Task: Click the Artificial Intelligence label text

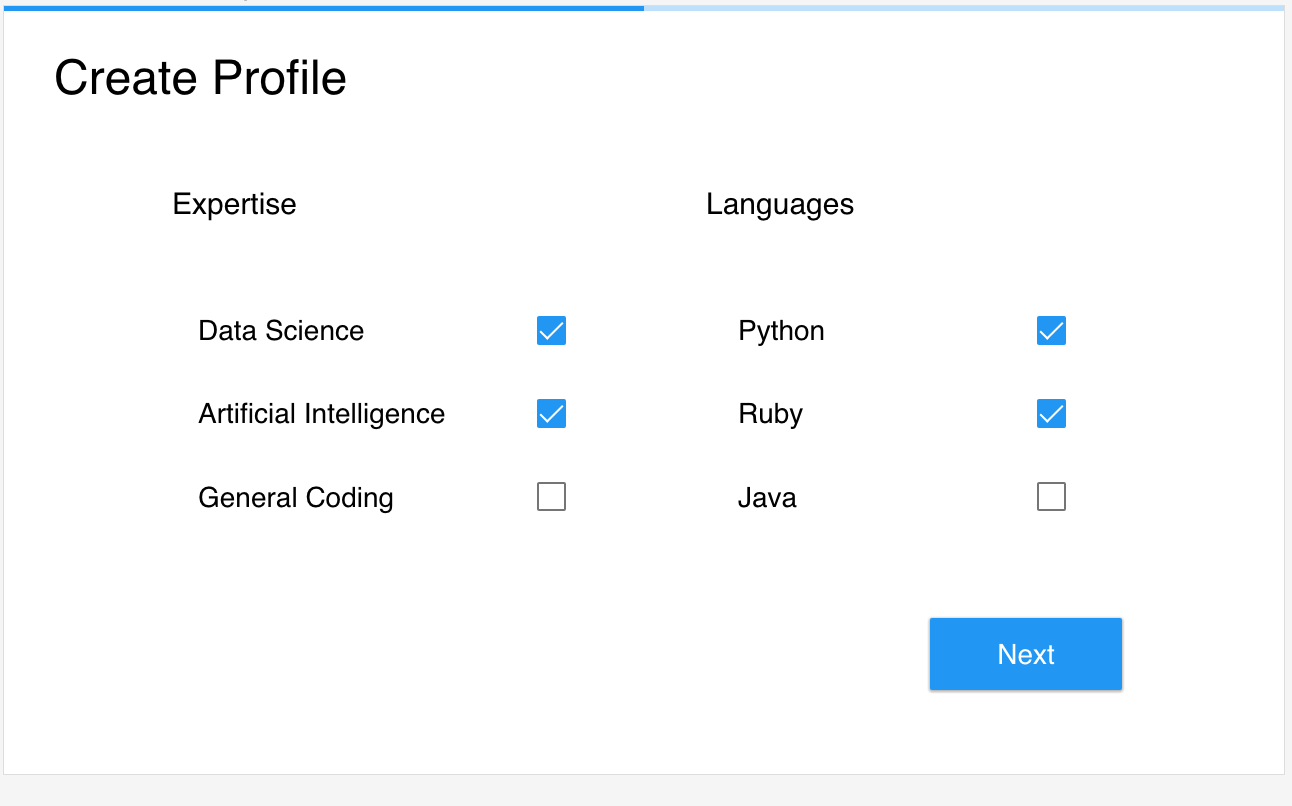Action: point(321,414)
